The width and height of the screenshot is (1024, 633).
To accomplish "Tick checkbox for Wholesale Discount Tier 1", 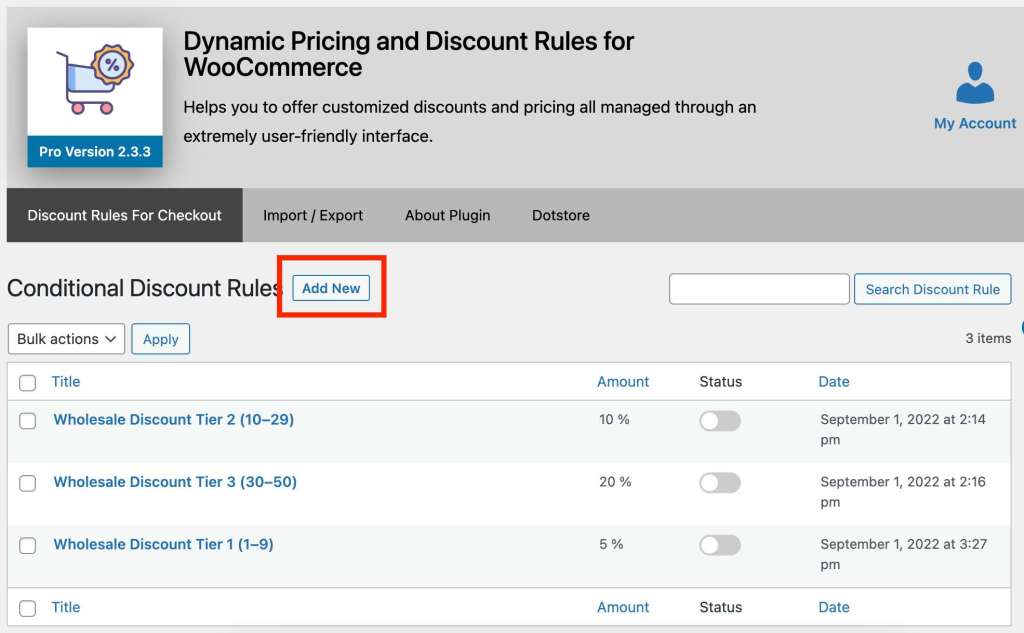I will 27,545.
